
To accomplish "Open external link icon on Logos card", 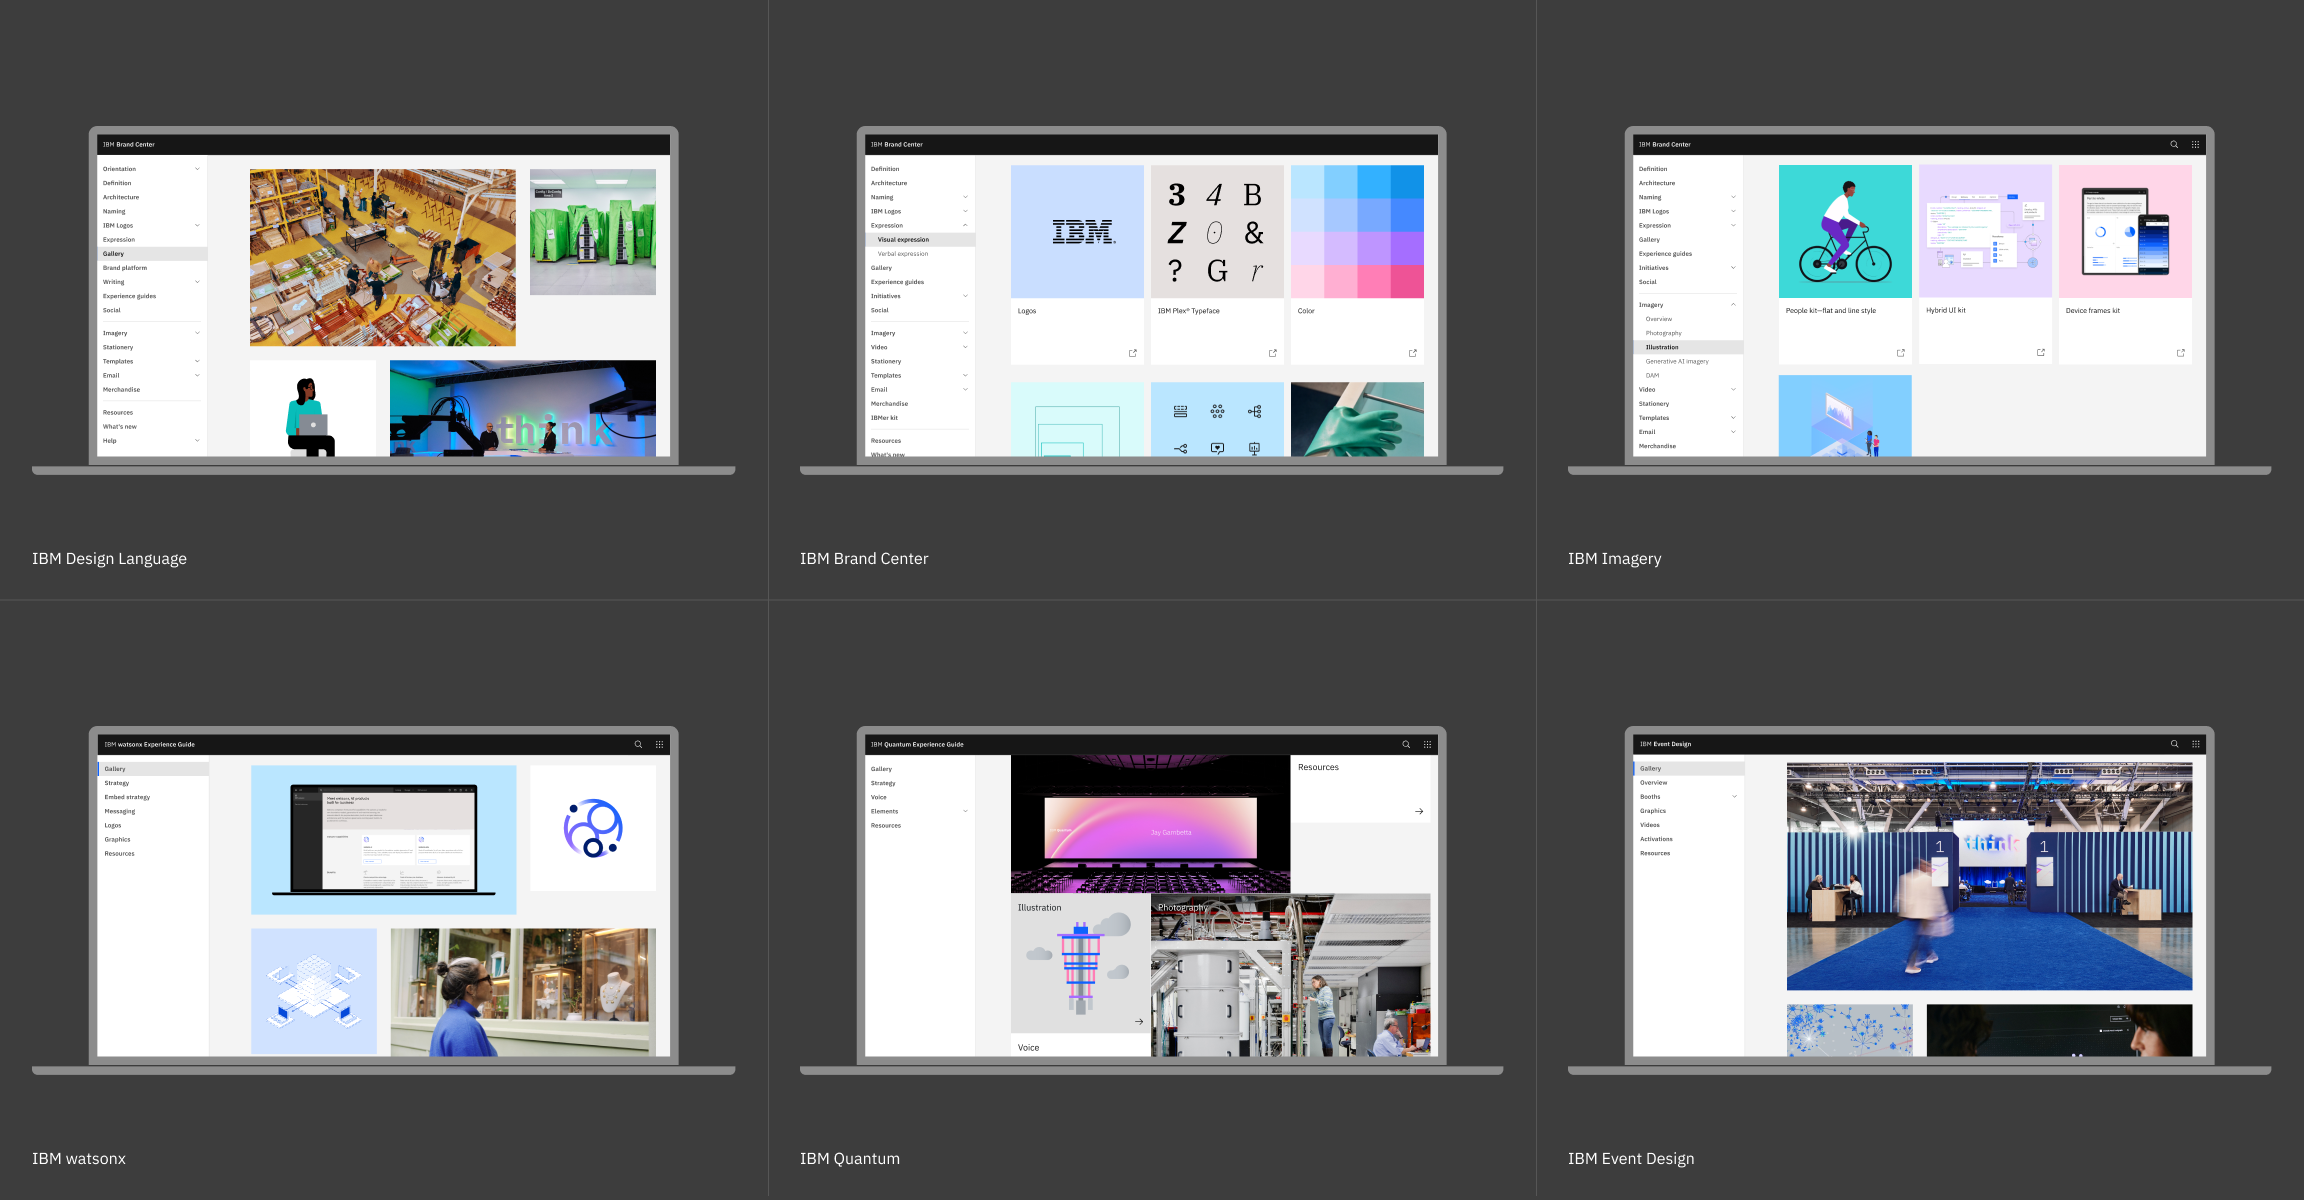I will pos(1132,353).
